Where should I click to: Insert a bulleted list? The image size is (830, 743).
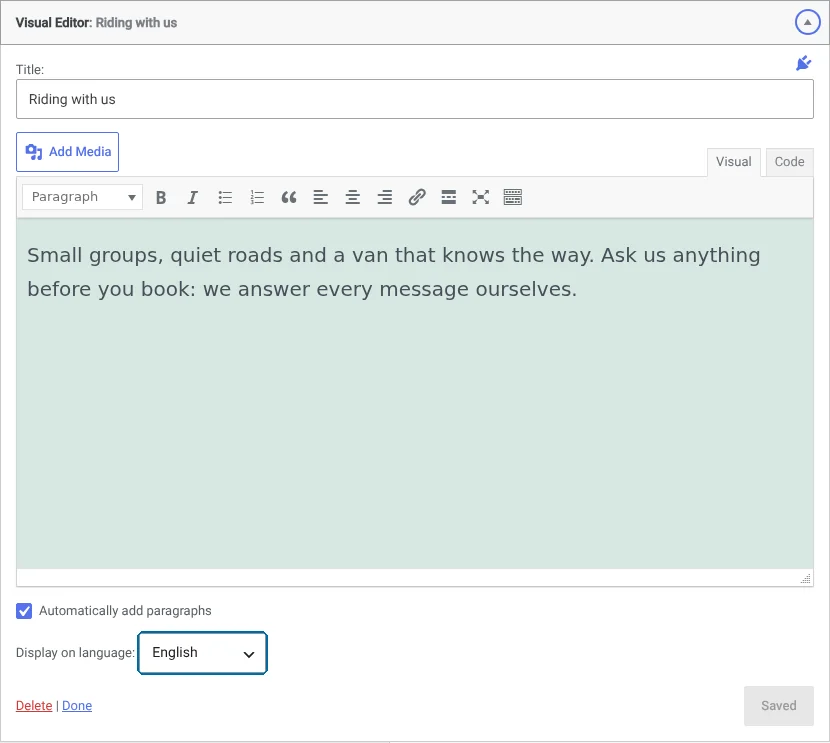point(225,197)
